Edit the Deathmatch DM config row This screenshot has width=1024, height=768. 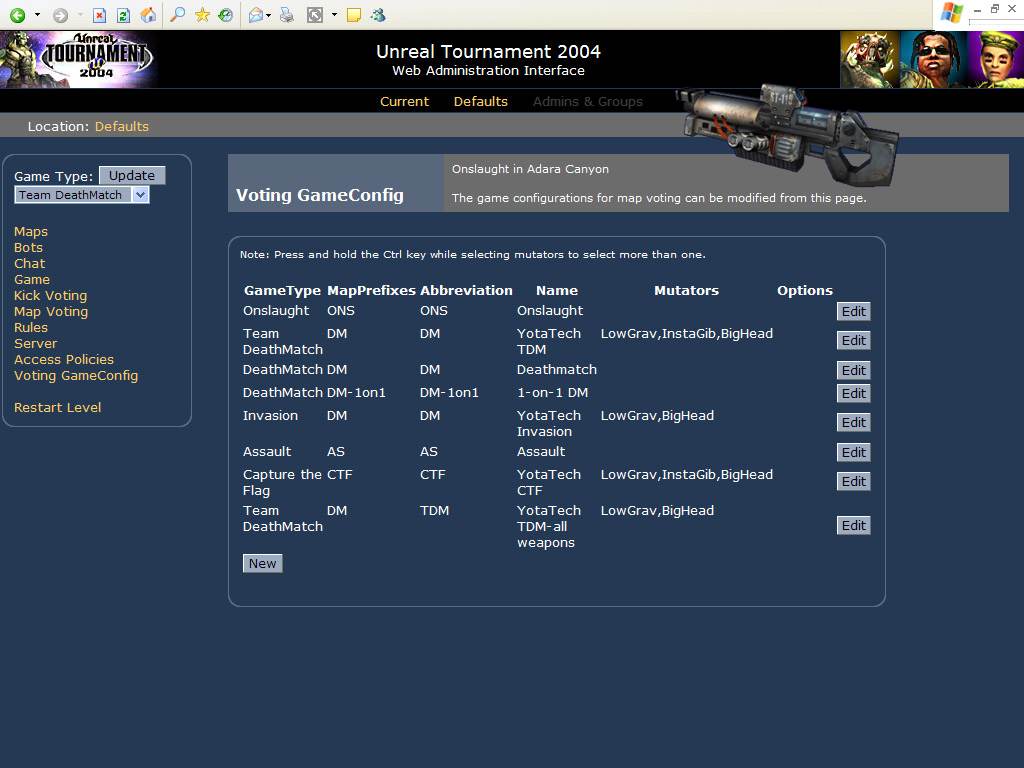(853, 370)
